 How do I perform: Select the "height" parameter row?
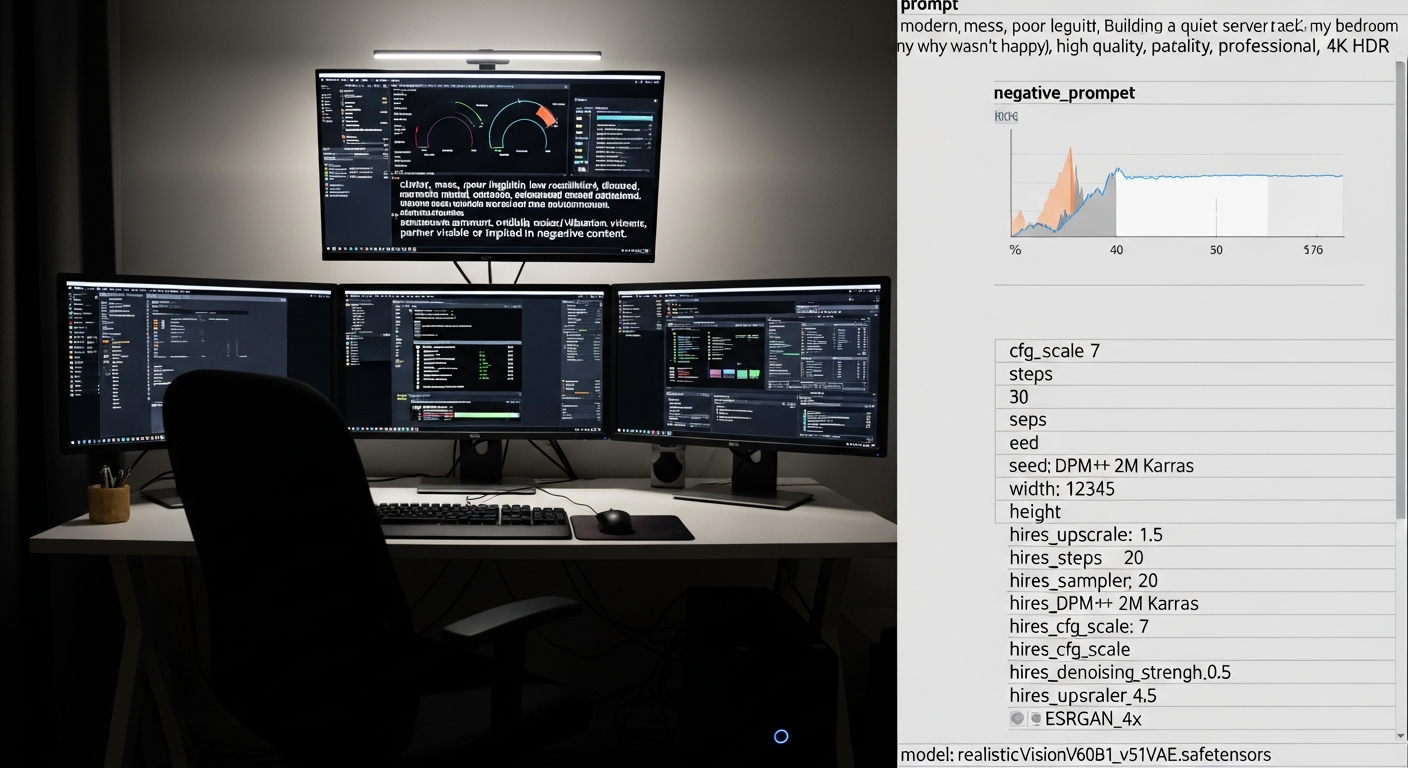[x=1035, y=512]
